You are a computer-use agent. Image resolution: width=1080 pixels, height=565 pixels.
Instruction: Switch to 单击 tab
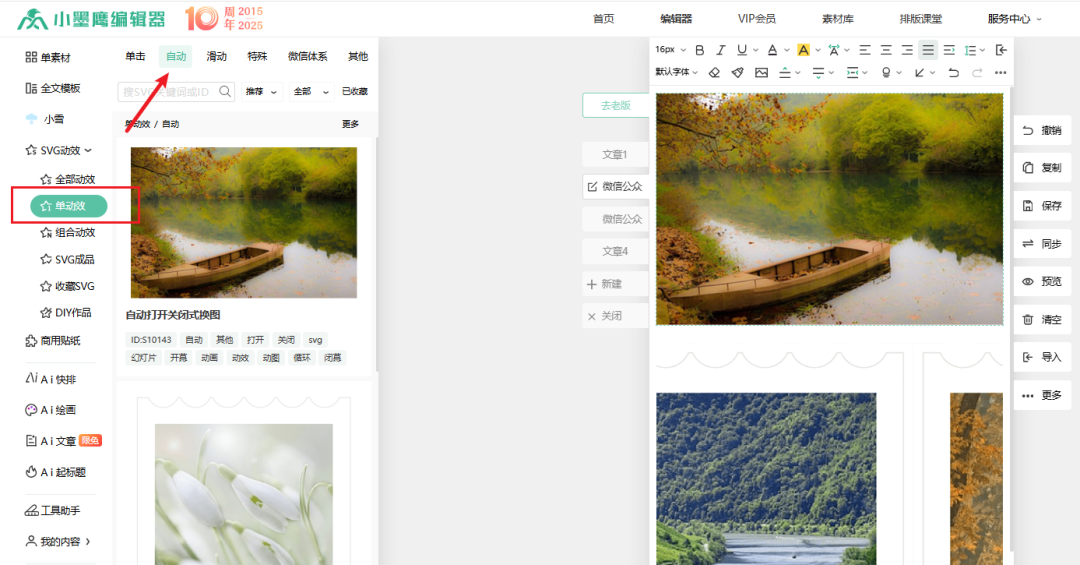pyautogui.click(x=135, y=56)
